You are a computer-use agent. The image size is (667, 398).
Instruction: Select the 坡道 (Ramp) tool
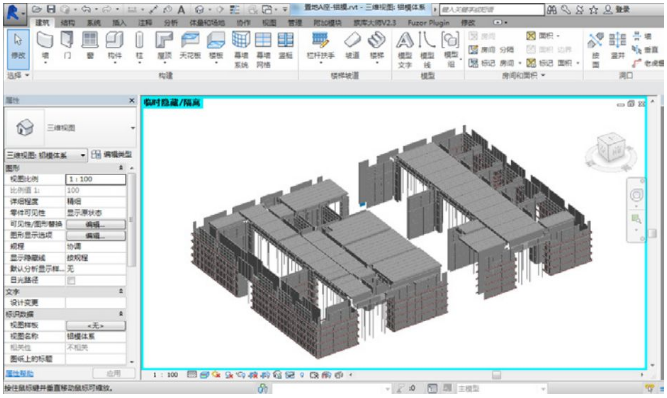point(352,46)
